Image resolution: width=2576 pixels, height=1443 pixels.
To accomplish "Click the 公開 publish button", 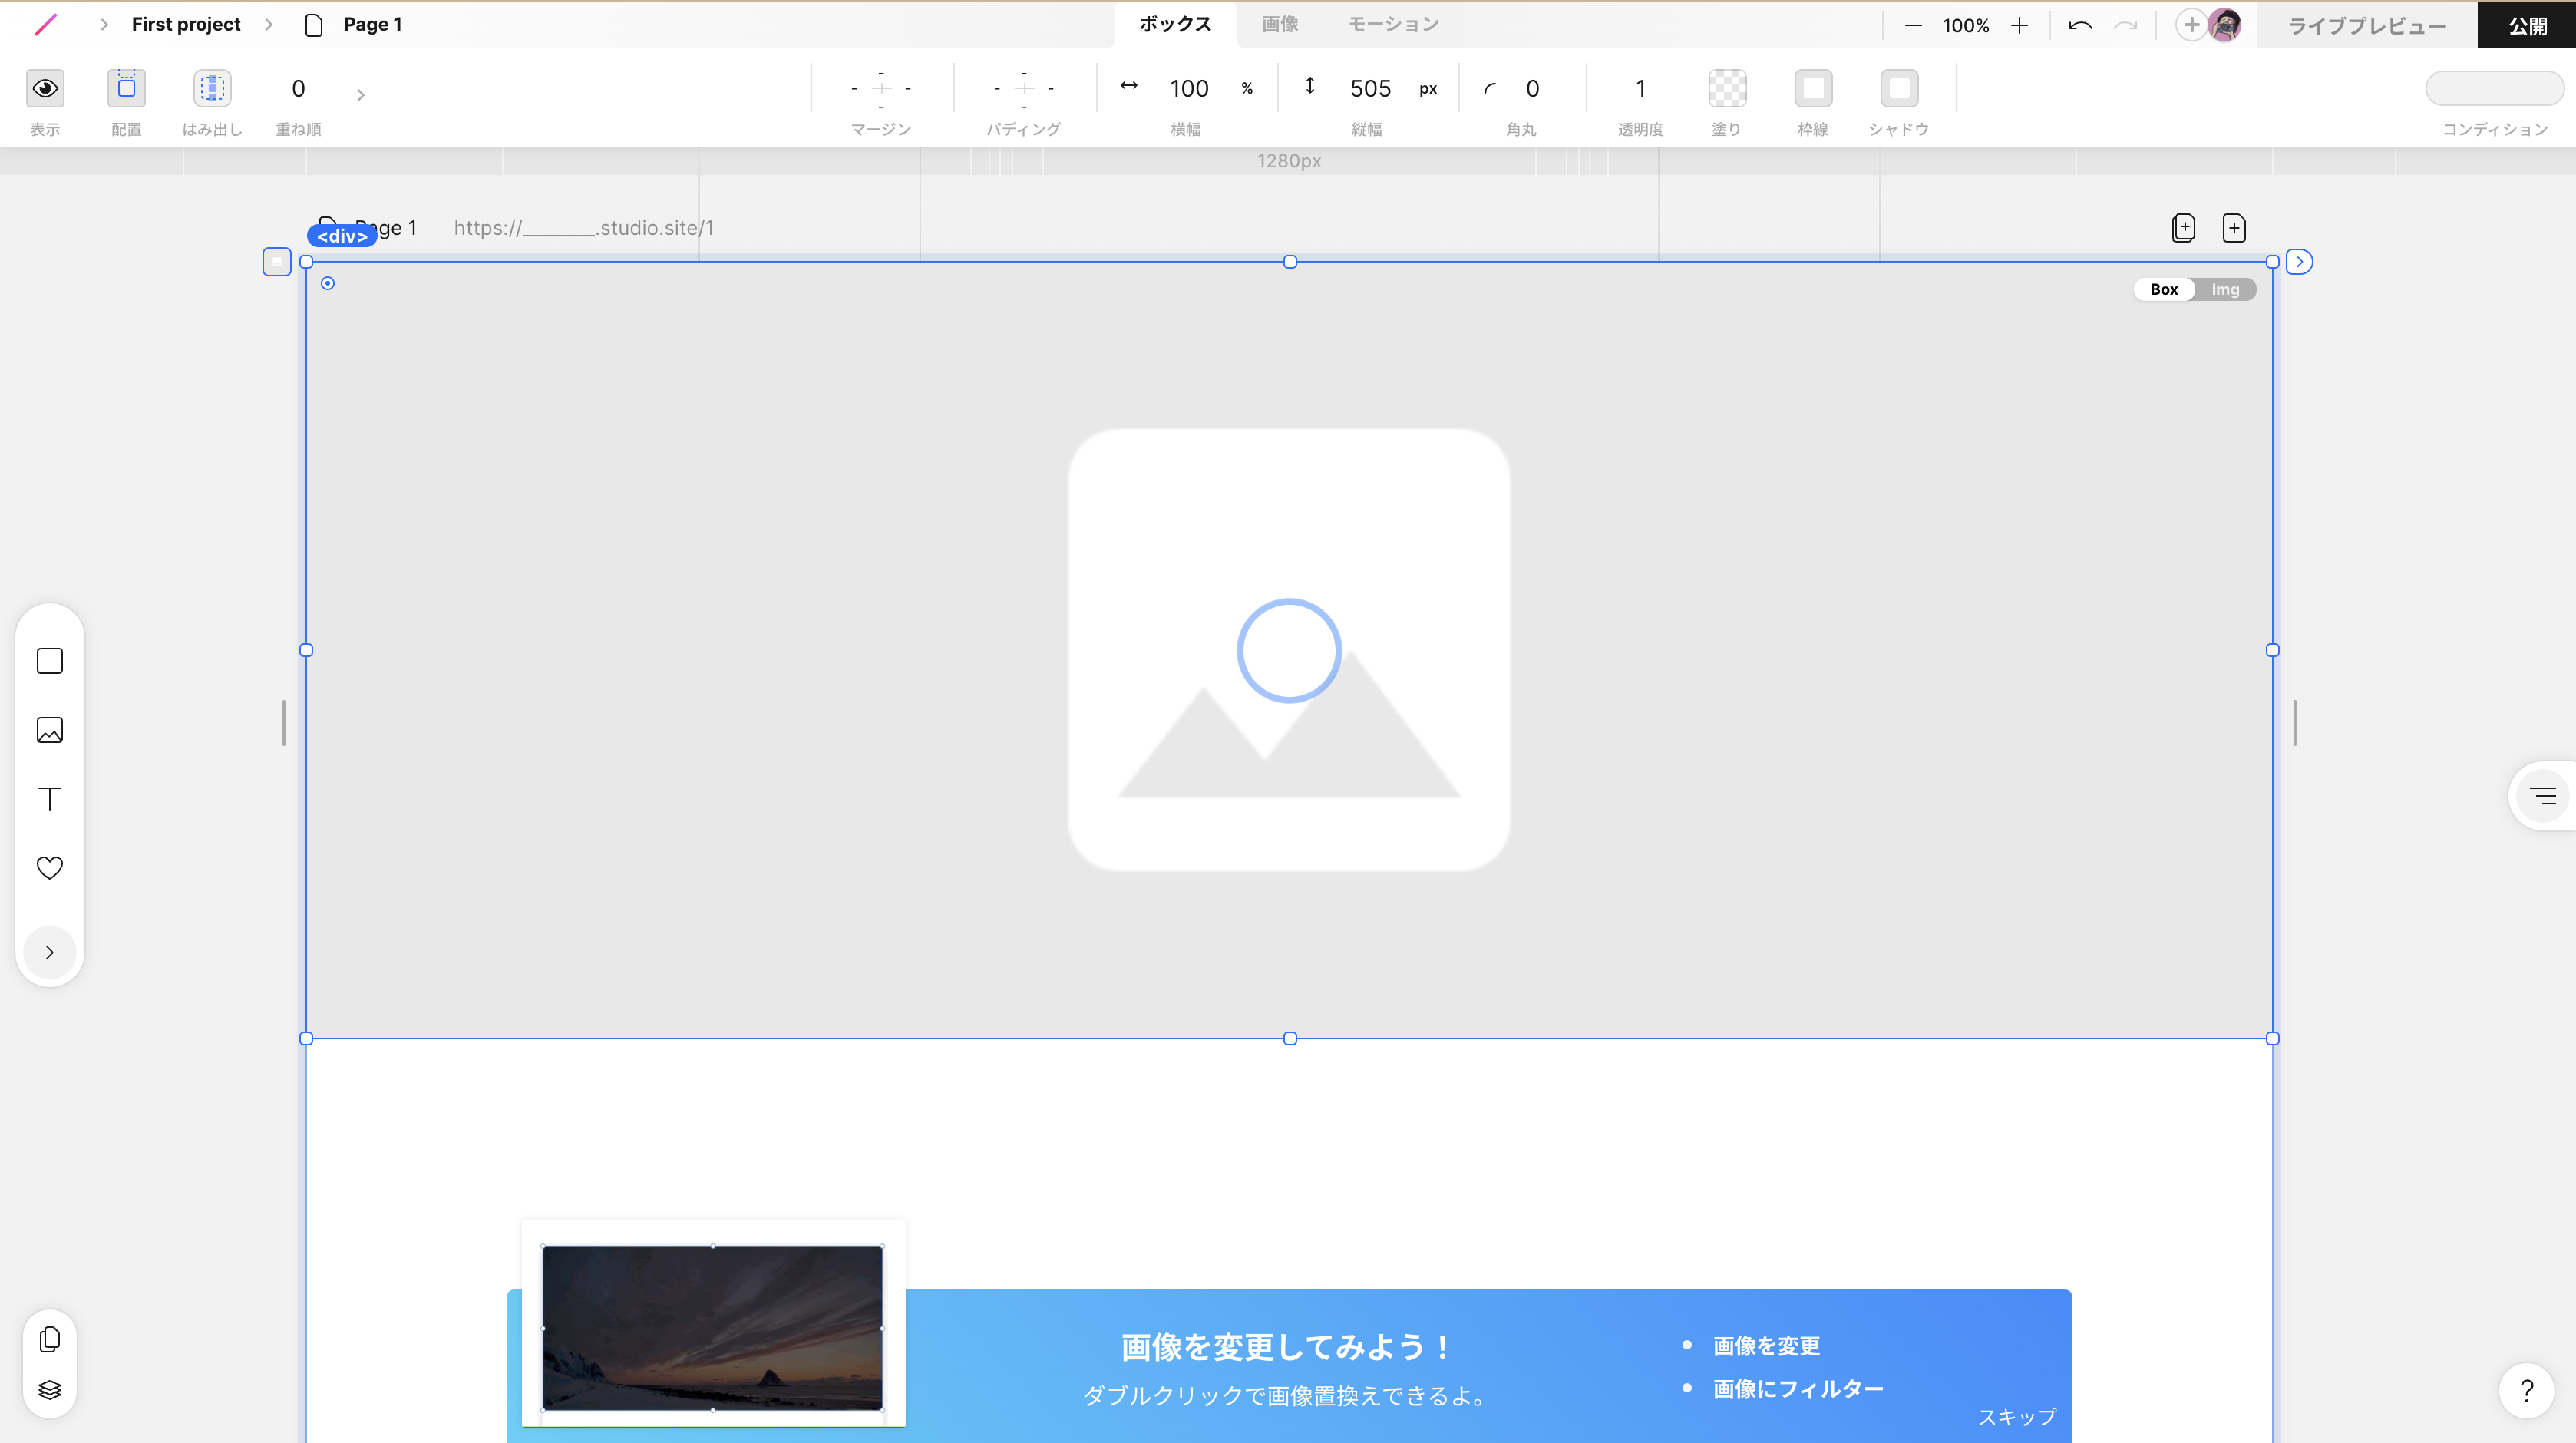I will click(x=2526, y=26).
